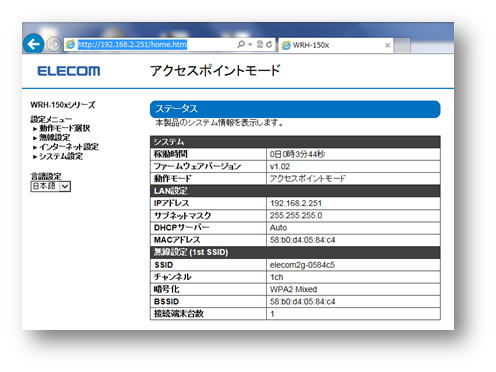496x372 pixels.
Task: Click the ELECOM logo
Action: [69, 71]
